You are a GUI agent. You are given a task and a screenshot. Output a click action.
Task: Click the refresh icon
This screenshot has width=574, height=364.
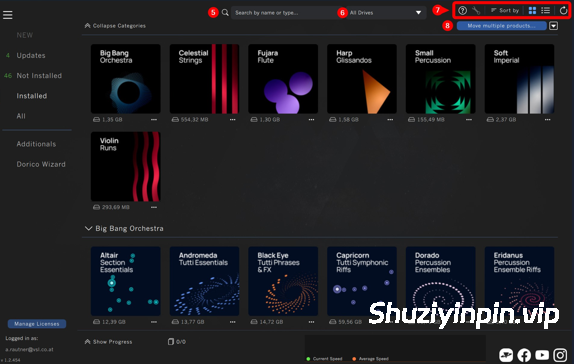tap(563, 11)
